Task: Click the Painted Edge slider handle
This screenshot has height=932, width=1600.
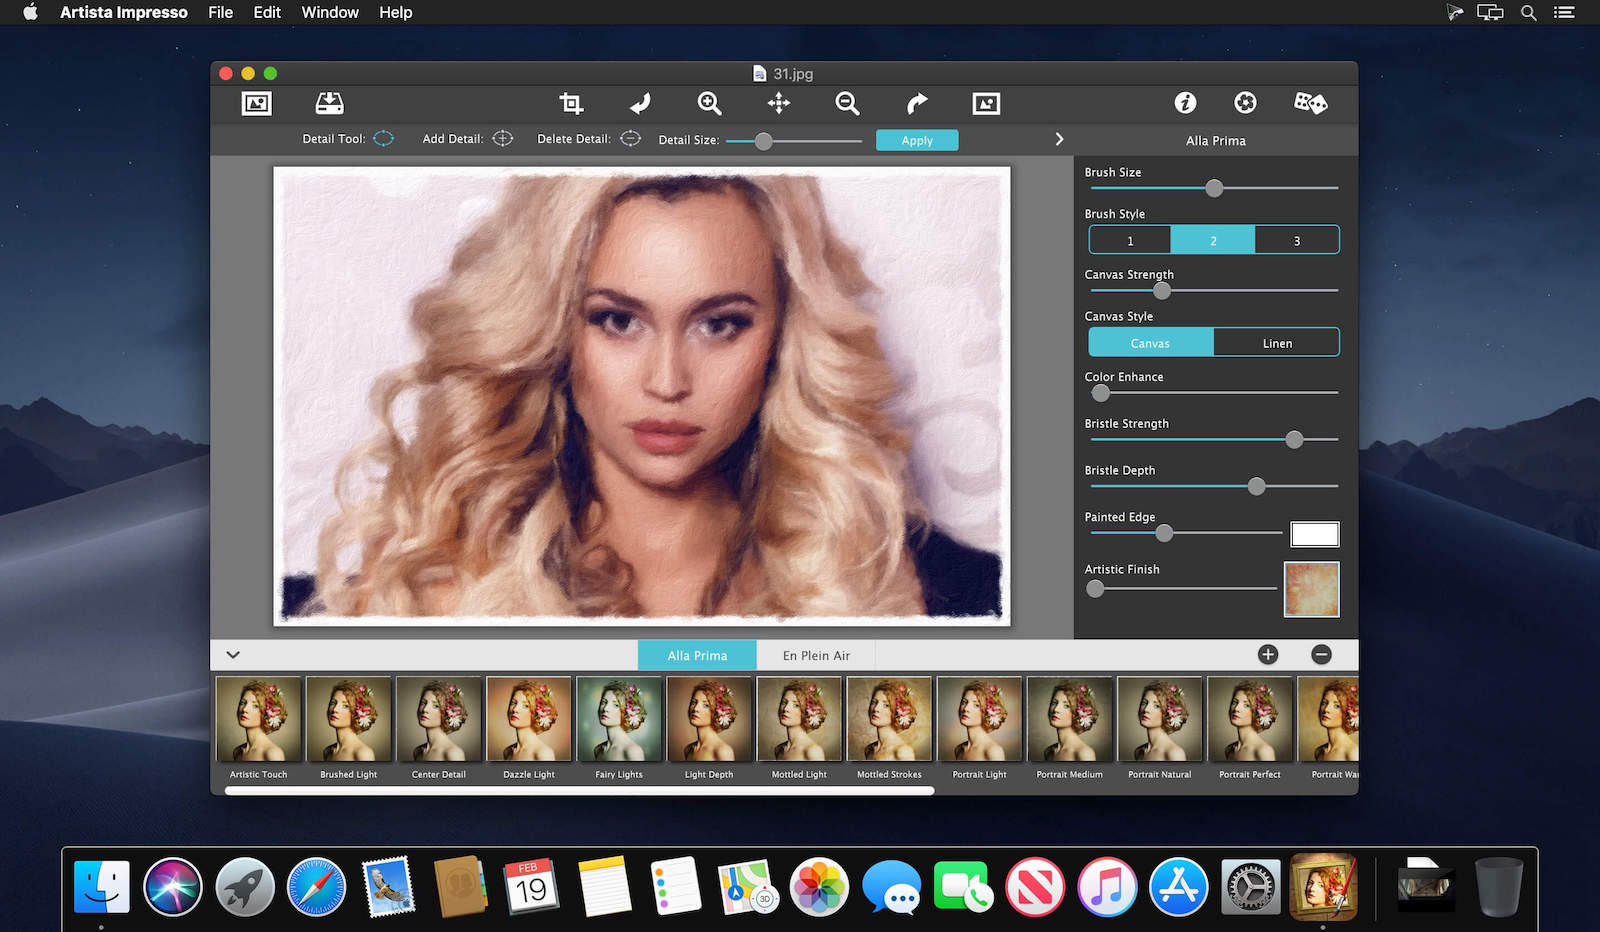Action: coord(1164,533)
